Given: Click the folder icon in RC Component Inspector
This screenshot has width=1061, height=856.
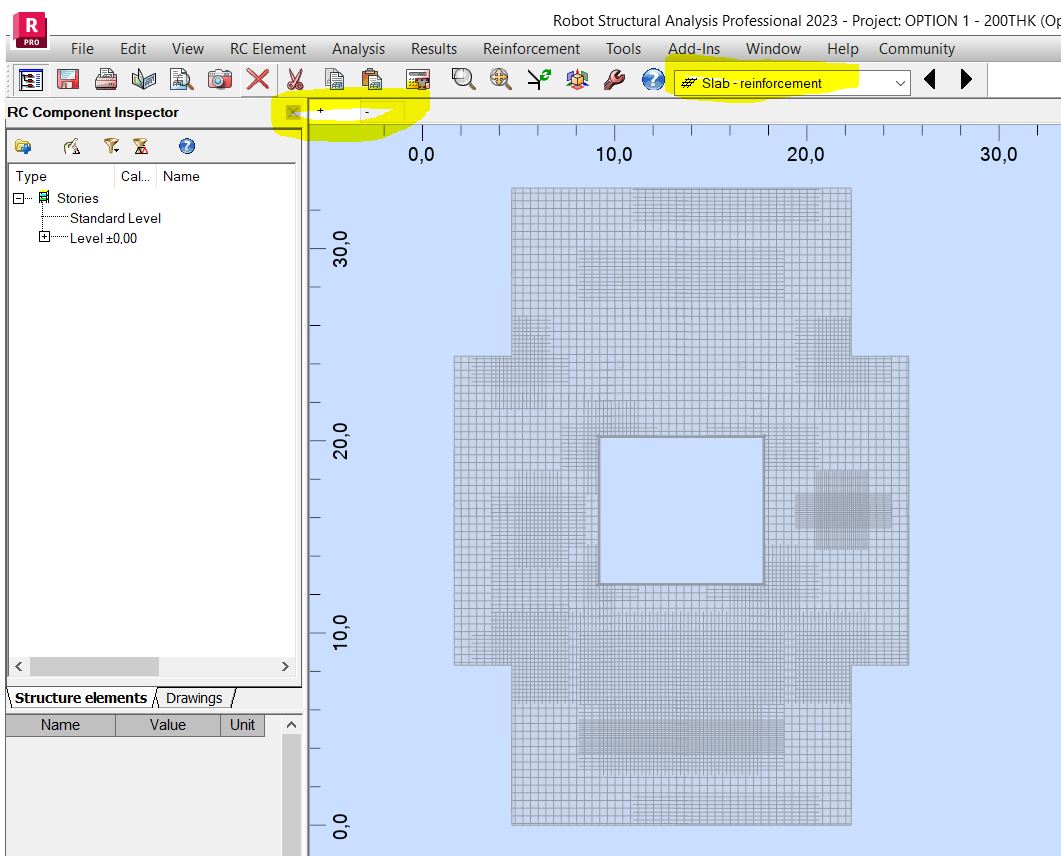Looking at the screenshot, I should coord(24,146).
